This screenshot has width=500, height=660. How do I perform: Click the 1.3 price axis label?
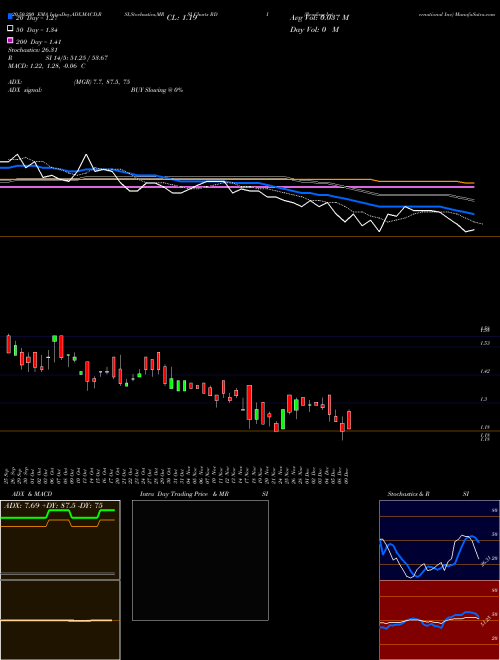(485, 399)
